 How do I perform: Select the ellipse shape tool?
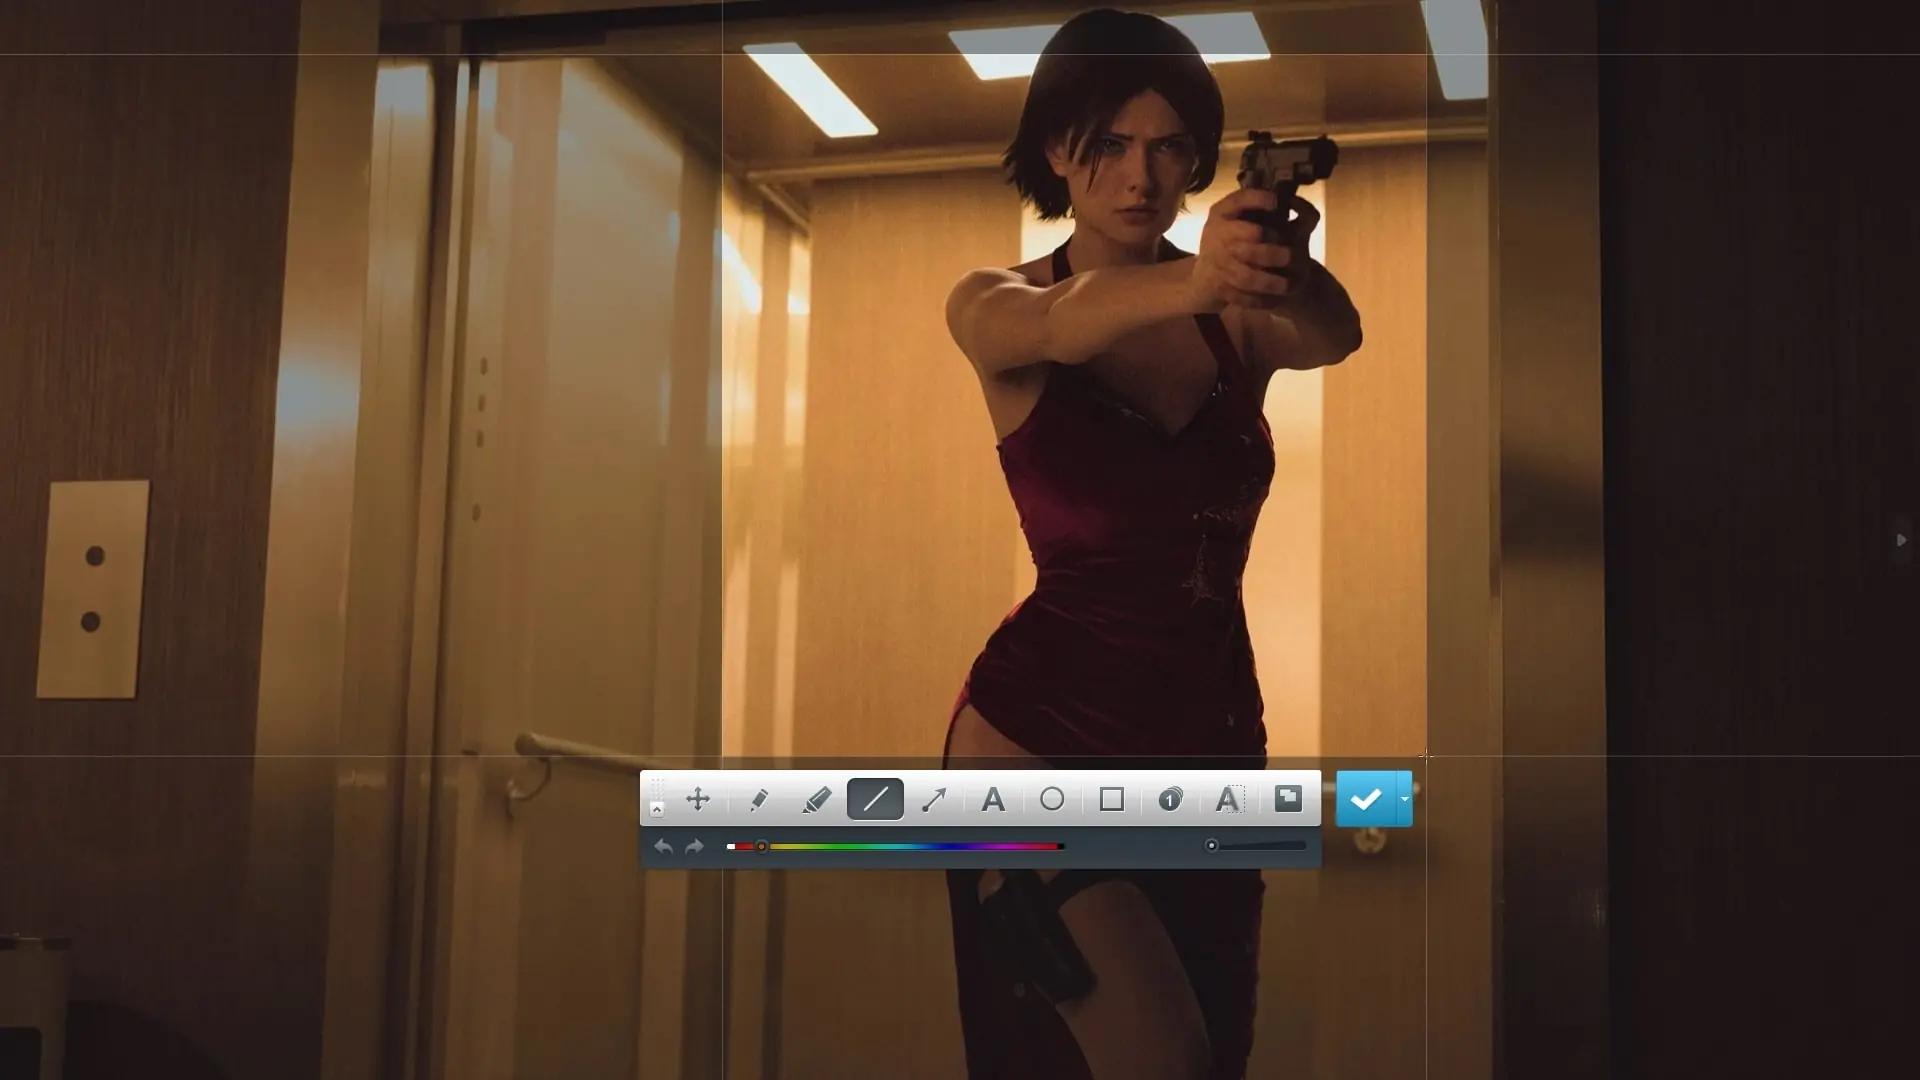(1052, 799)
